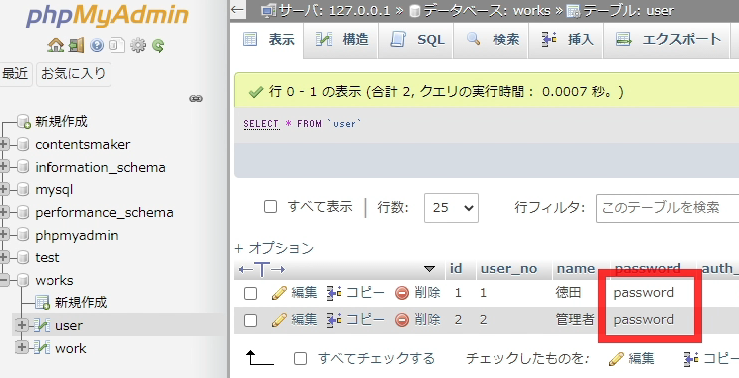Click the link chain icon in navigation panel

(x=196, y=99)
